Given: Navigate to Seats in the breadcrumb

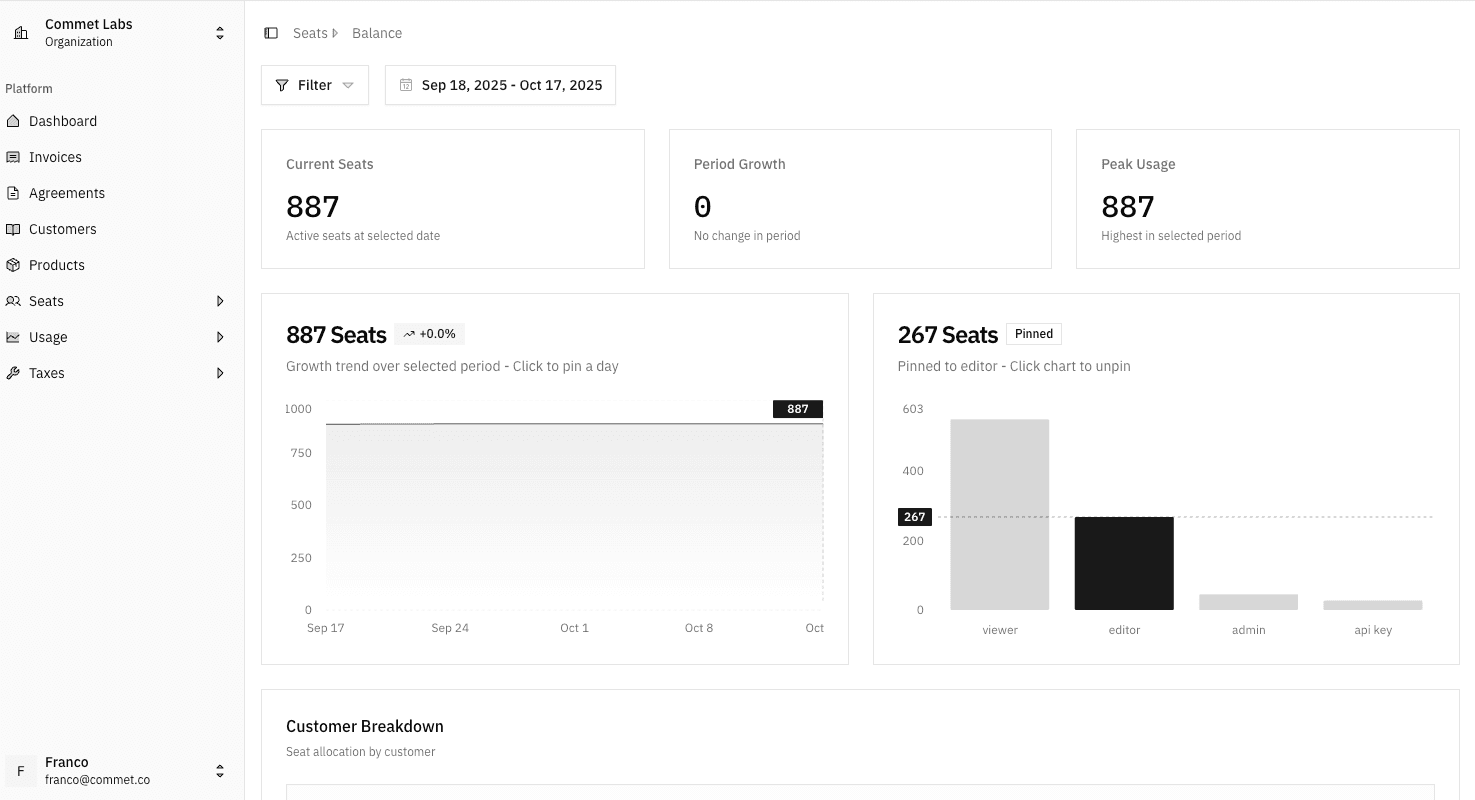Looking at the screenshot, I should 310,32.
